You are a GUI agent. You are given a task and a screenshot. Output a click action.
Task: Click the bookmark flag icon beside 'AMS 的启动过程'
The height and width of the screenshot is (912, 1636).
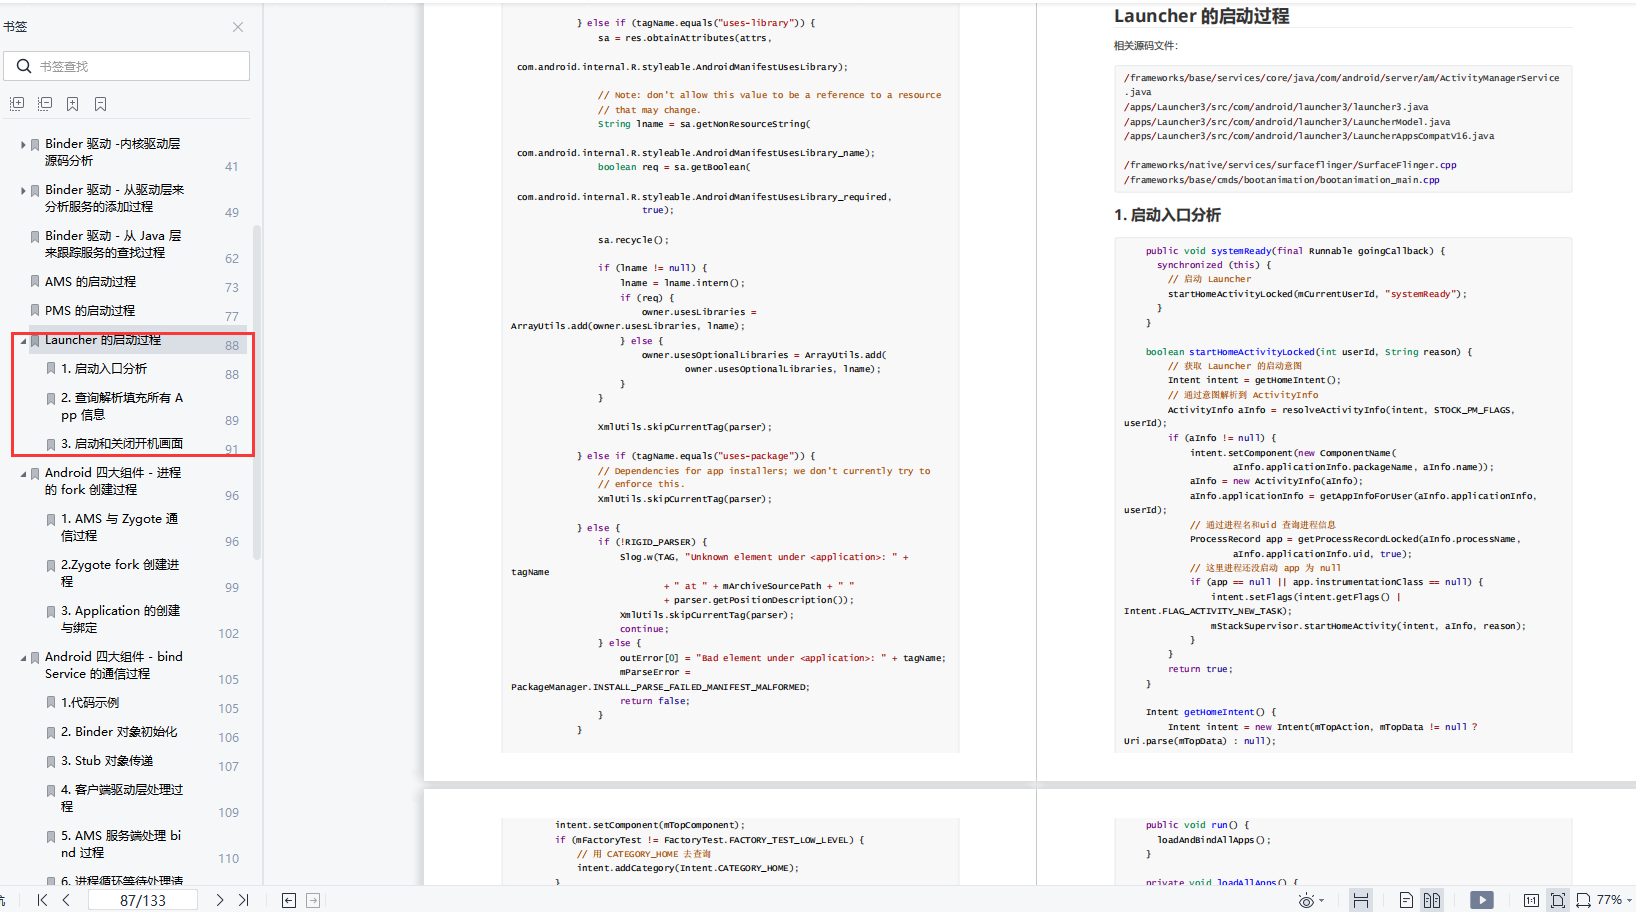[35, 283]
